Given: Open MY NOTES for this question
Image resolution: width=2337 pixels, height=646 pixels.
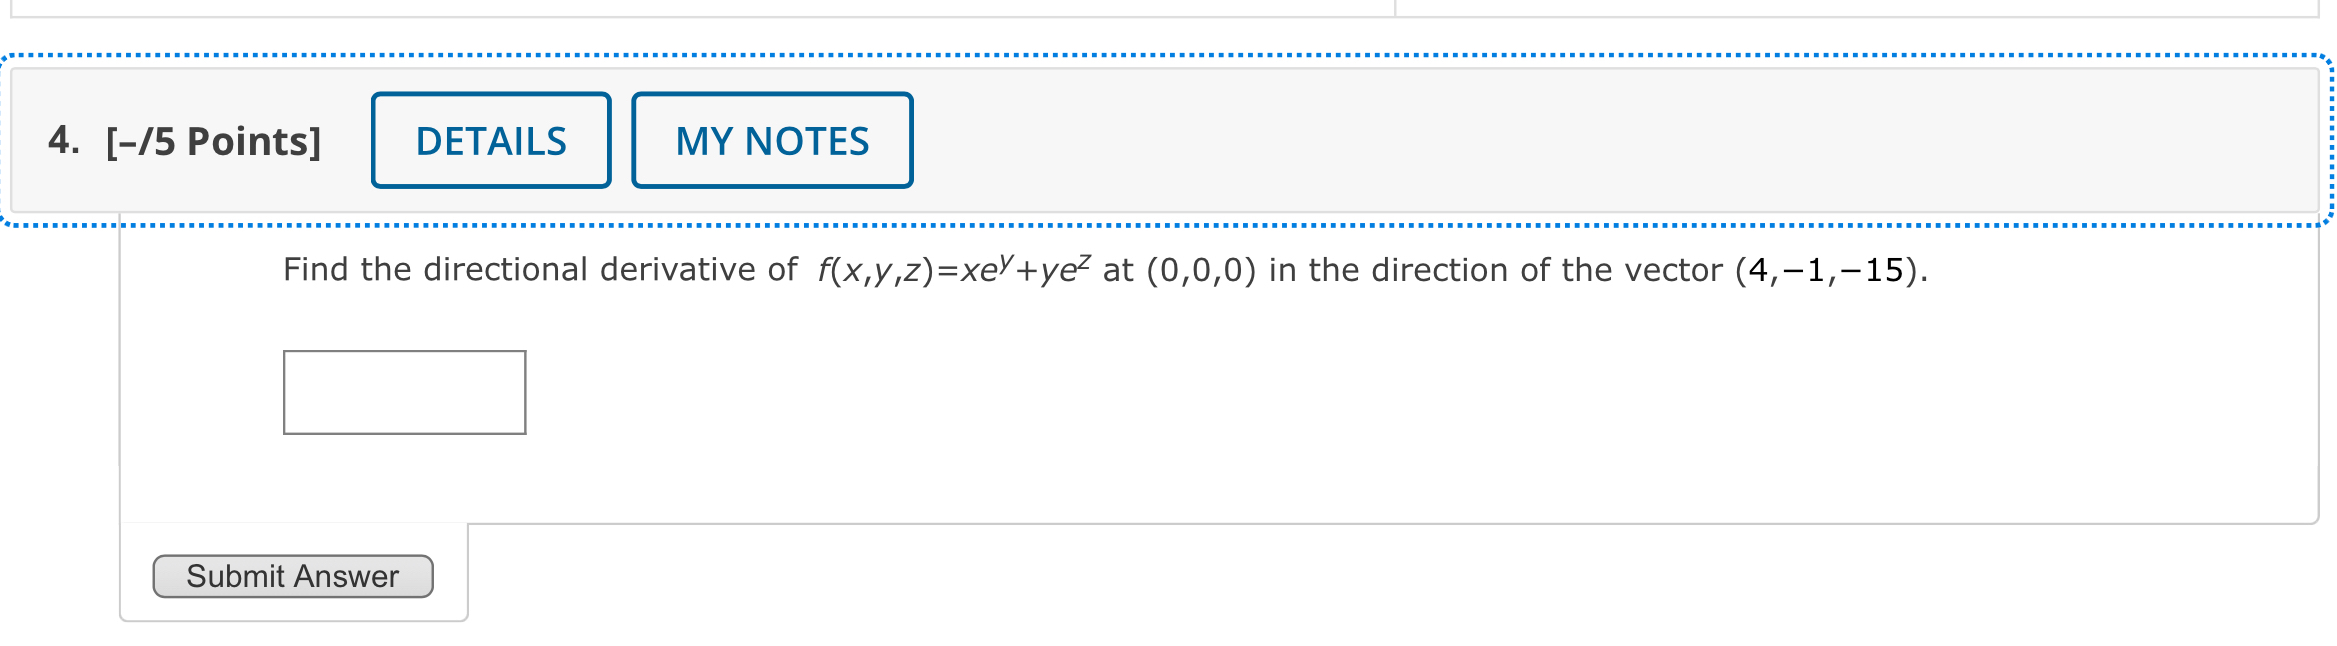Looking at the screenshot, I should click(x=771, y=140).
